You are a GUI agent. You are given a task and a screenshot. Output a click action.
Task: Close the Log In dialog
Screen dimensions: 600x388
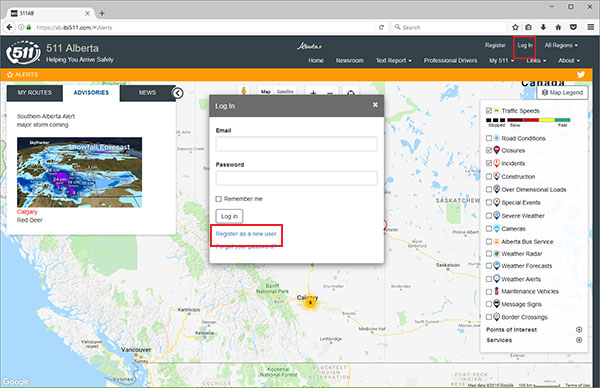pyautogui.click(x=375, y=104)
